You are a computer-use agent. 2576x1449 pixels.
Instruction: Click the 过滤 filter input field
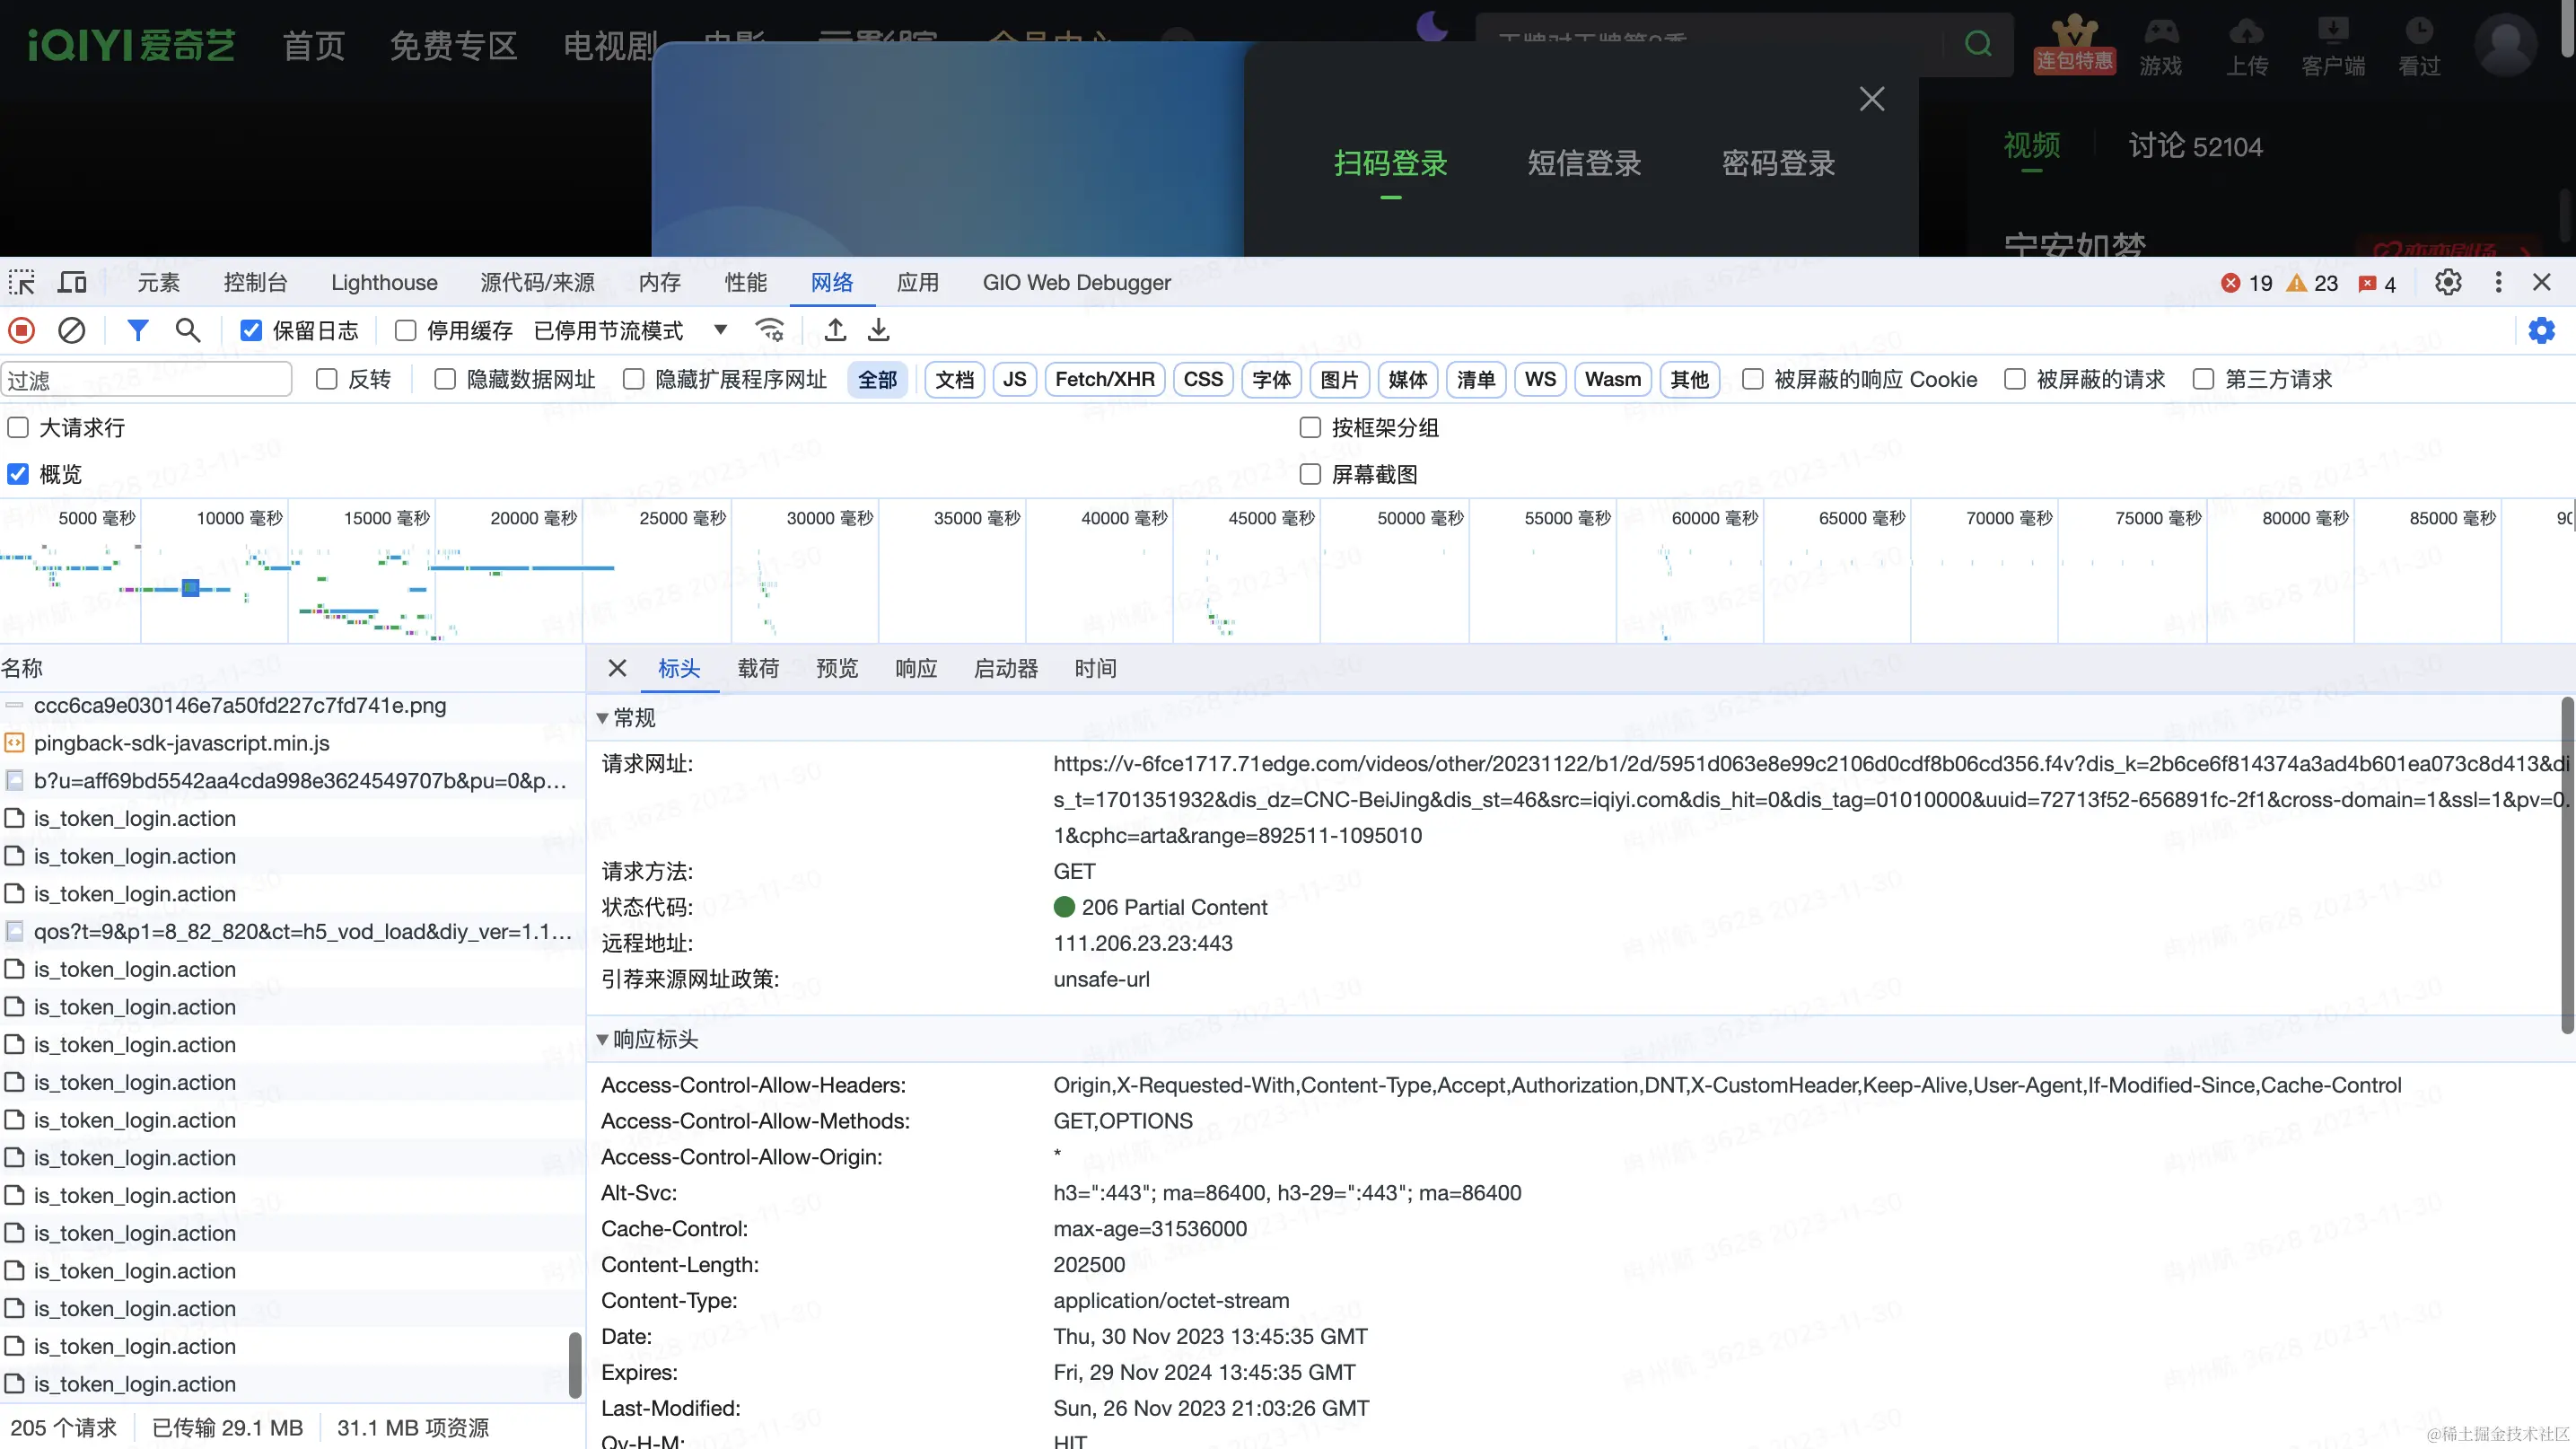coord(146,380)
